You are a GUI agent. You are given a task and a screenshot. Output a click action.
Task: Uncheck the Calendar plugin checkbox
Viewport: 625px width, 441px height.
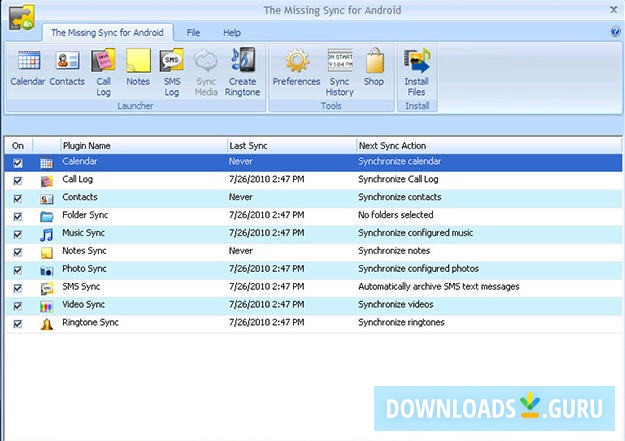17,162
